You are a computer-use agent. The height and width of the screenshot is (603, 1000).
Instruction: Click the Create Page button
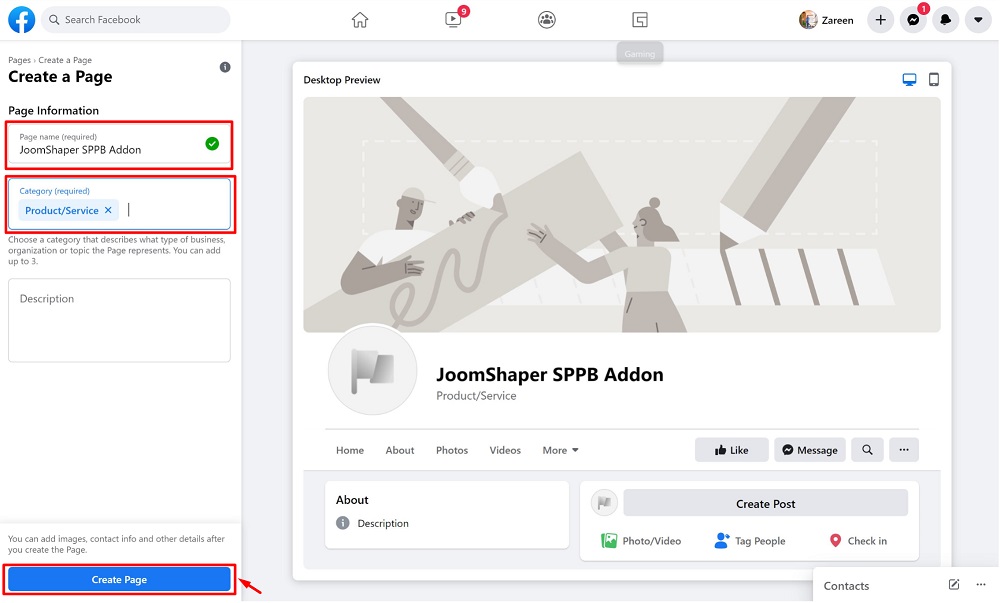click(x=120, y=580)
